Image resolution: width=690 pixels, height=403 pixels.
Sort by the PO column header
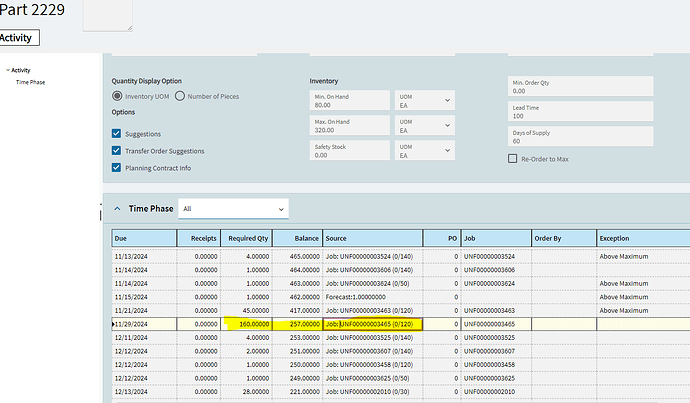click(442, 238)
